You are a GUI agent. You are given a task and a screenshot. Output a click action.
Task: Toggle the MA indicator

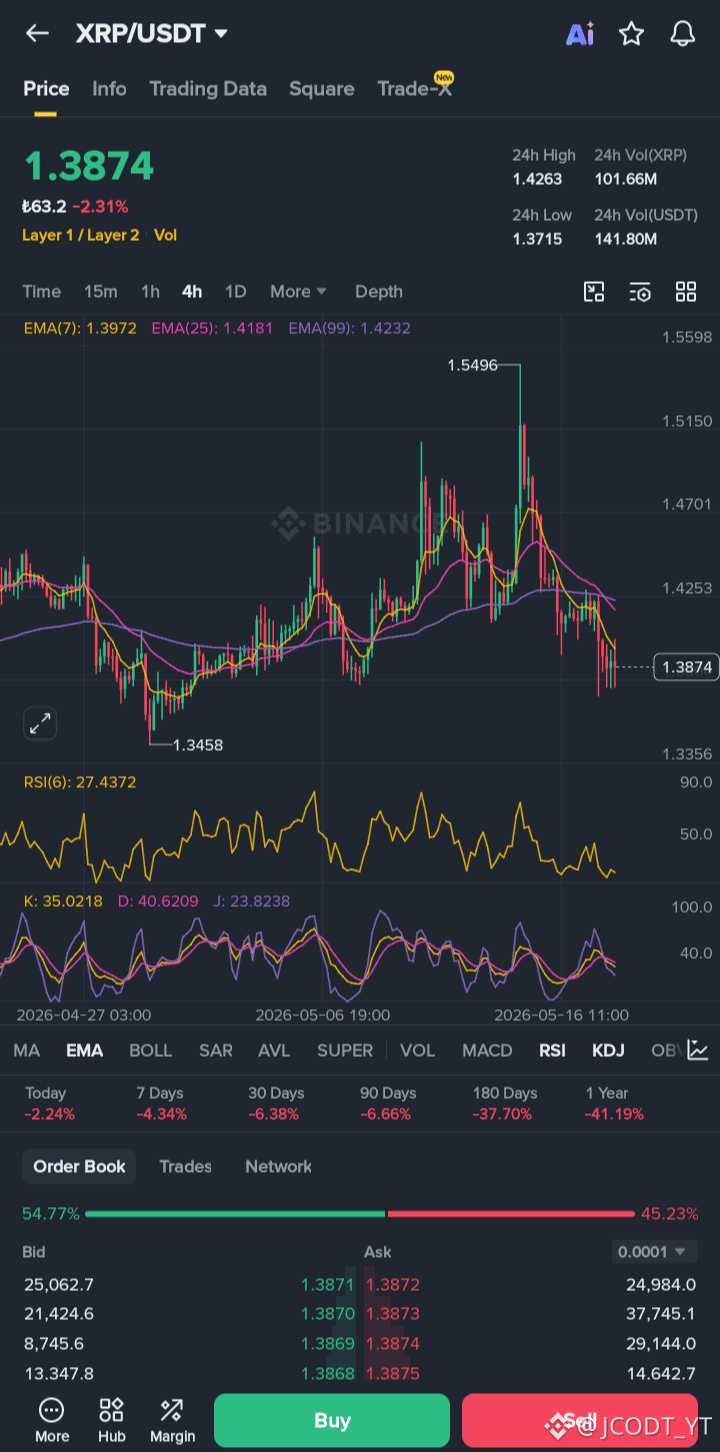point(27,1050)
